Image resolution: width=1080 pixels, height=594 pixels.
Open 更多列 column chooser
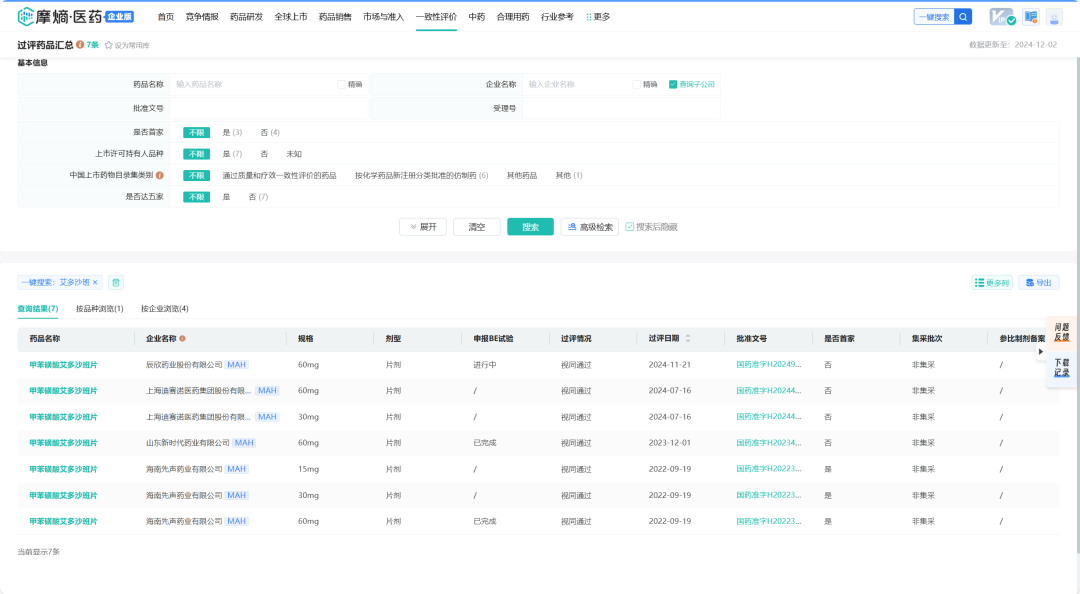(992, 283)
